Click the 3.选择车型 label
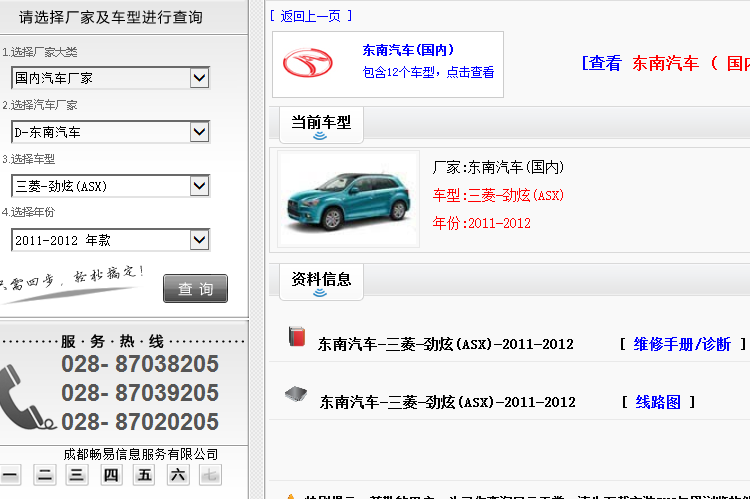This screenshot has width=750, height=499. (29, 159)
